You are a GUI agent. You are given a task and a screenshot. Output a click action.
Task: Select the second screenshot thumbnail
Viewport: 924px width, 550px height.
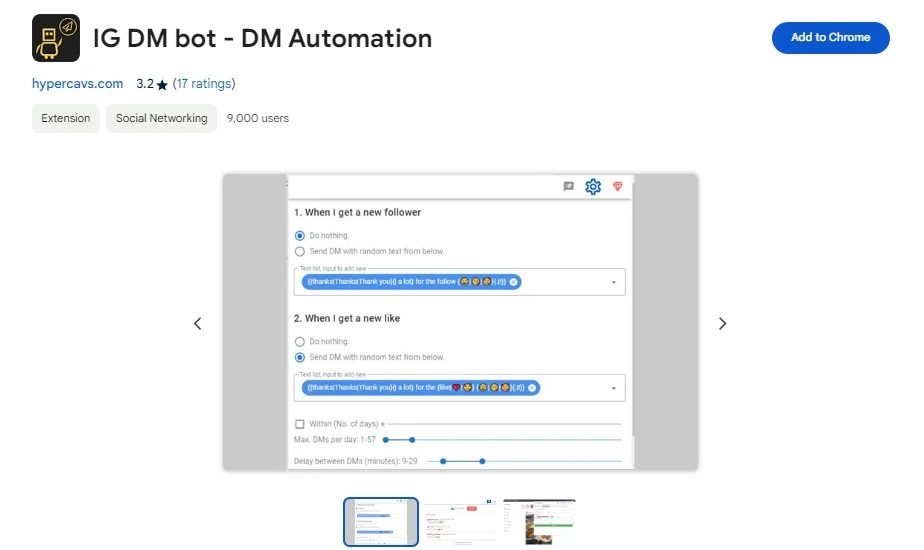pos(461,522)
